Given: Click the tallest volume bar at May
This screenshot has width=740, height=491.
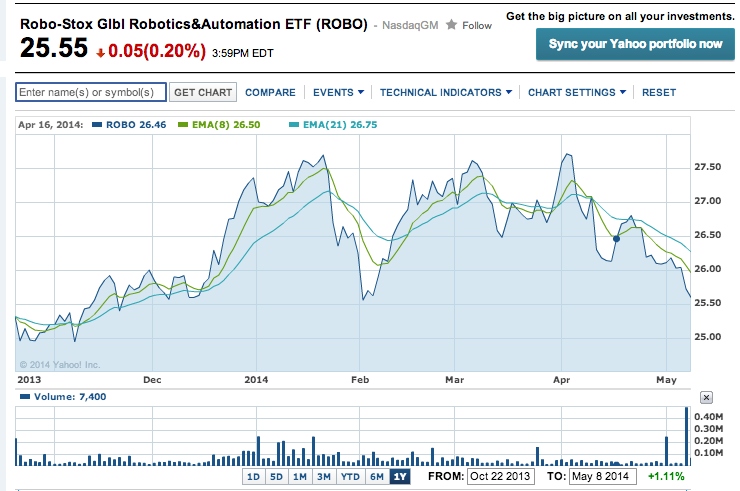Looking at the screenshot, I should pyautogui.click(x=686, y=436).
